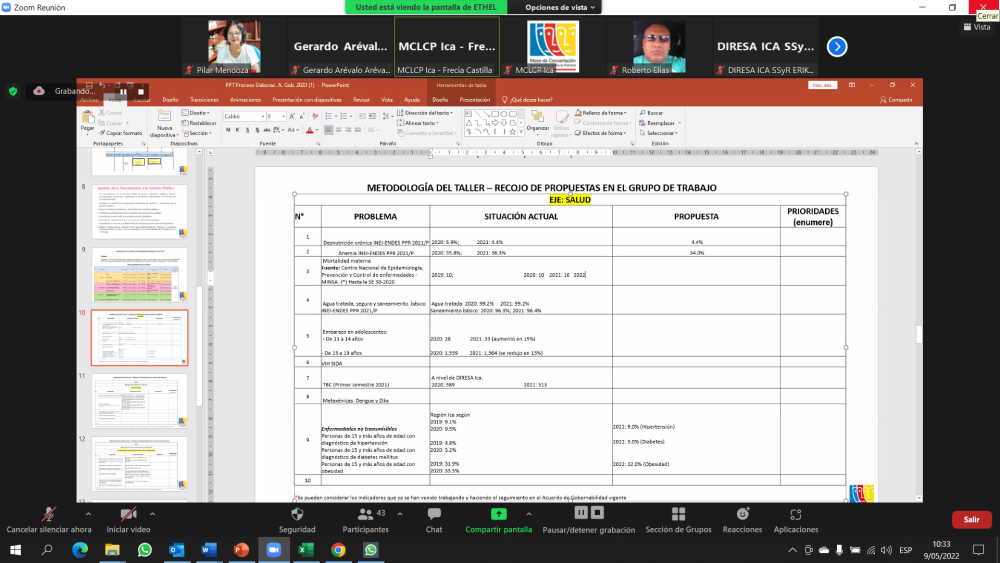Open the Participantes panel
This screenshot has width=1000, height=563.
[365, 513]
